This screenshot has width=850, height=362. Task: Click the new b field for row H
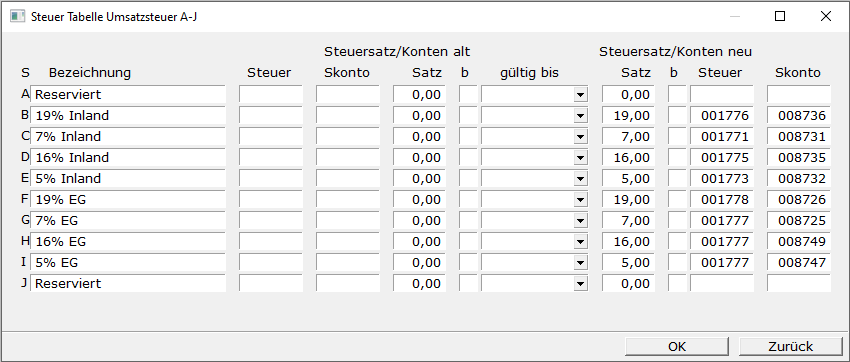point(677,241)
